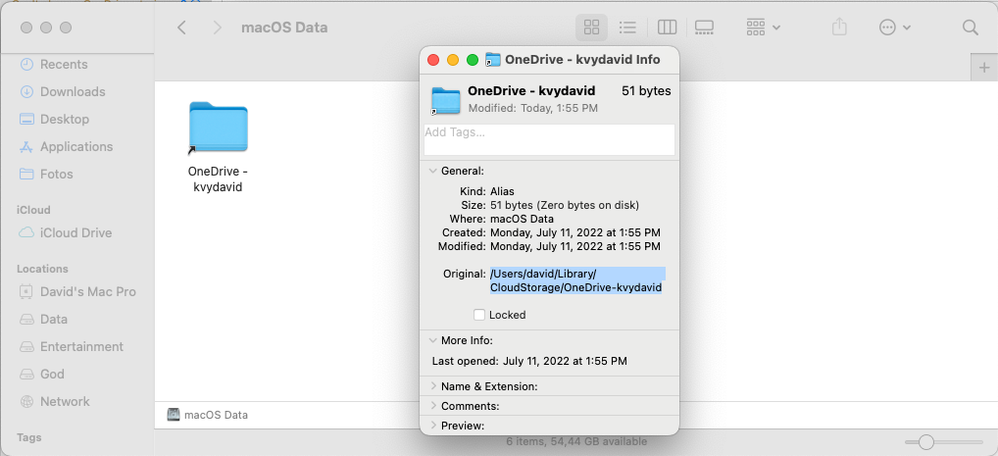Add a new tab with plus button

(984, 68)
